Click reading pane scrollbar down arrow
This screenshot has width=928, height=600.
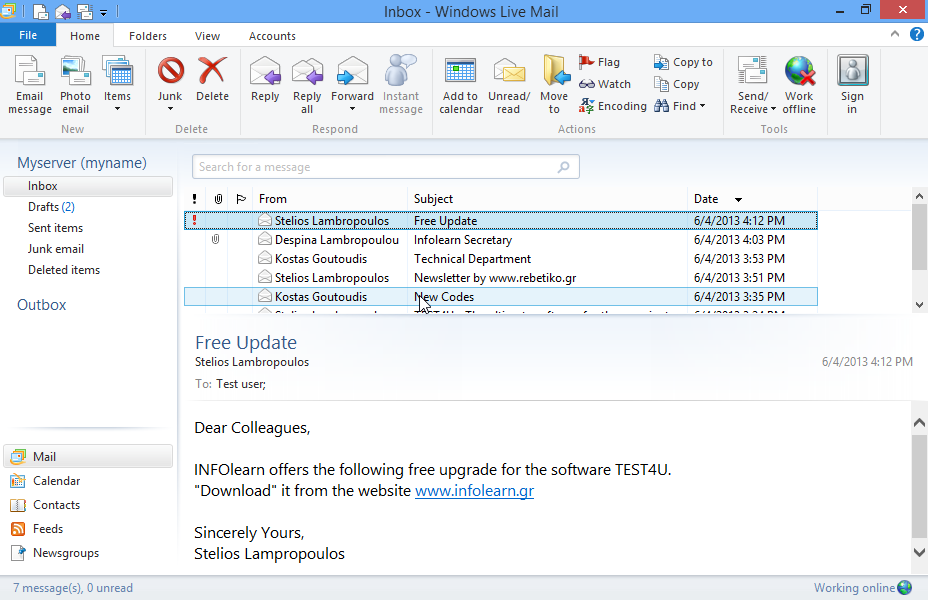pos(919,552)
